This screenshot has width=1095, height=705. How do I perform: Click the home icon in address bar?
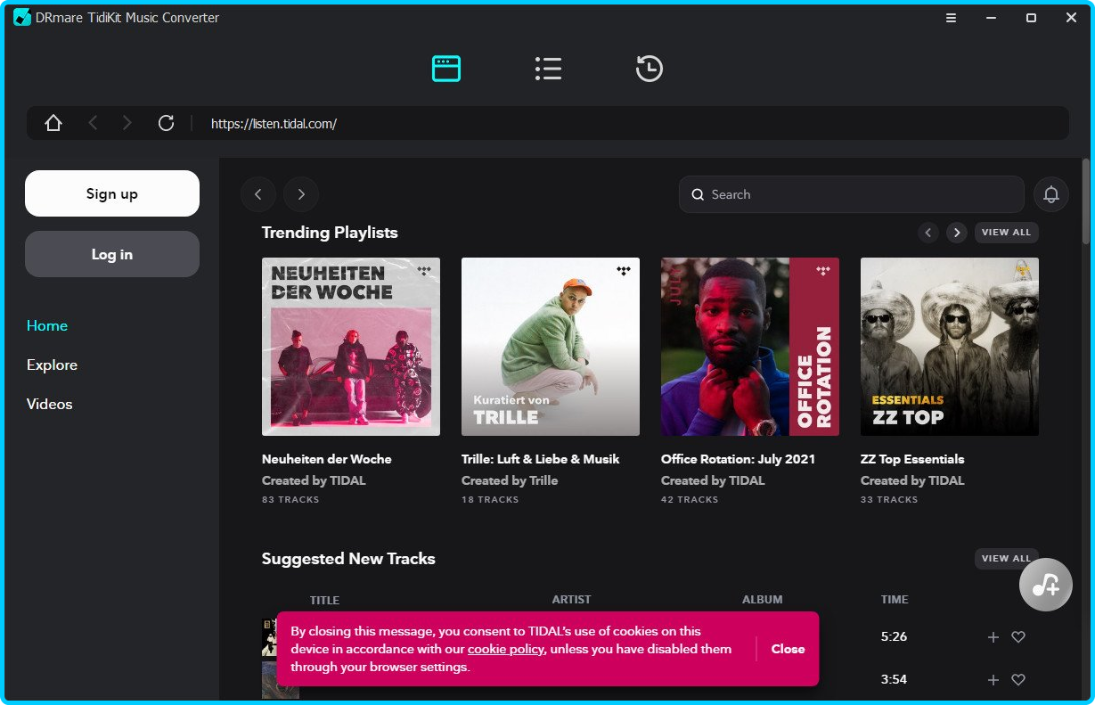(53, 123)
